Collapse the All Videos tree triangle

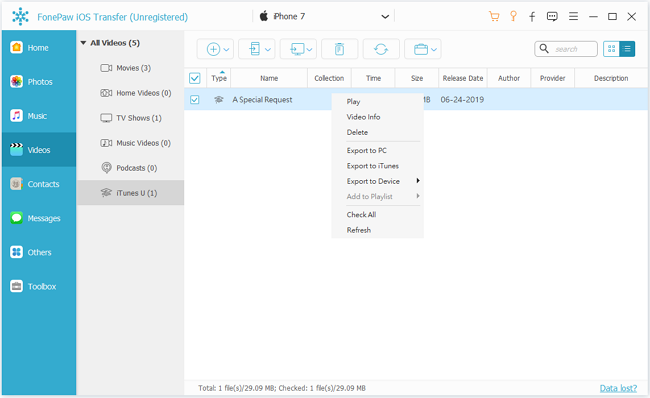(x=83, y=43)
